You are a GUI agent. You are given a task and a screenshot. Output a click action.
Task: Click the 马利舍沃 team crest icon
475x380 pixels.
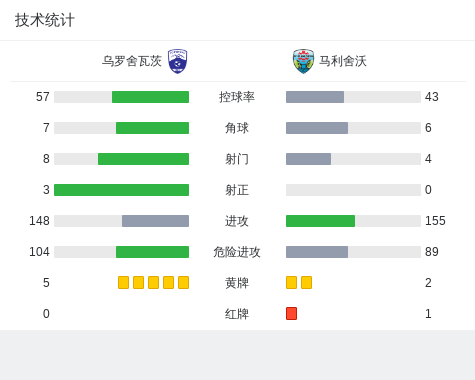303,61
